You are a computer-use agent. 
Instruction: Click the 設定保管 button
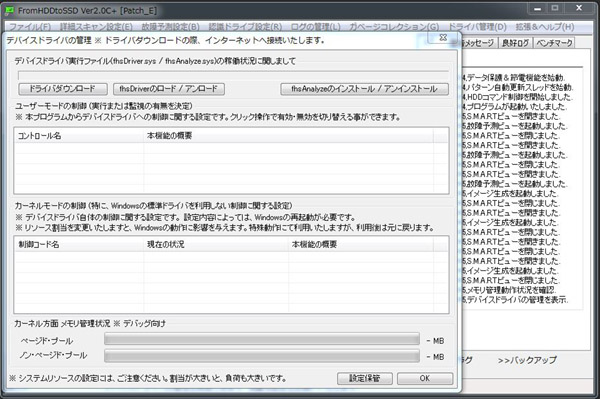coord(365,378)
